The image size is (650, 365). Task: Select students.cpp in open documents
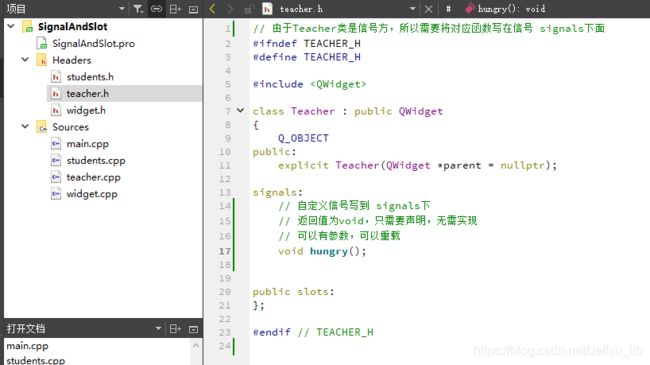36,360
